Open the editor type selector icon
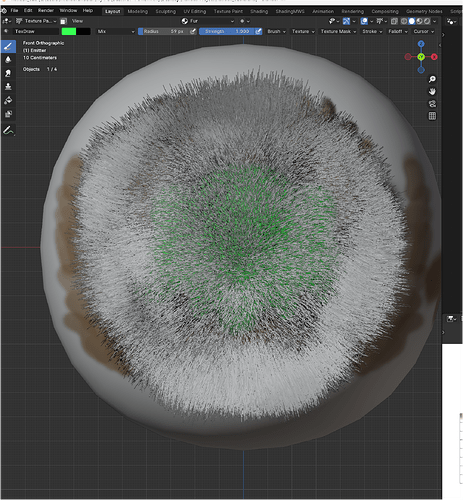Viewport: 463px width, 500px height. [7, 21]
